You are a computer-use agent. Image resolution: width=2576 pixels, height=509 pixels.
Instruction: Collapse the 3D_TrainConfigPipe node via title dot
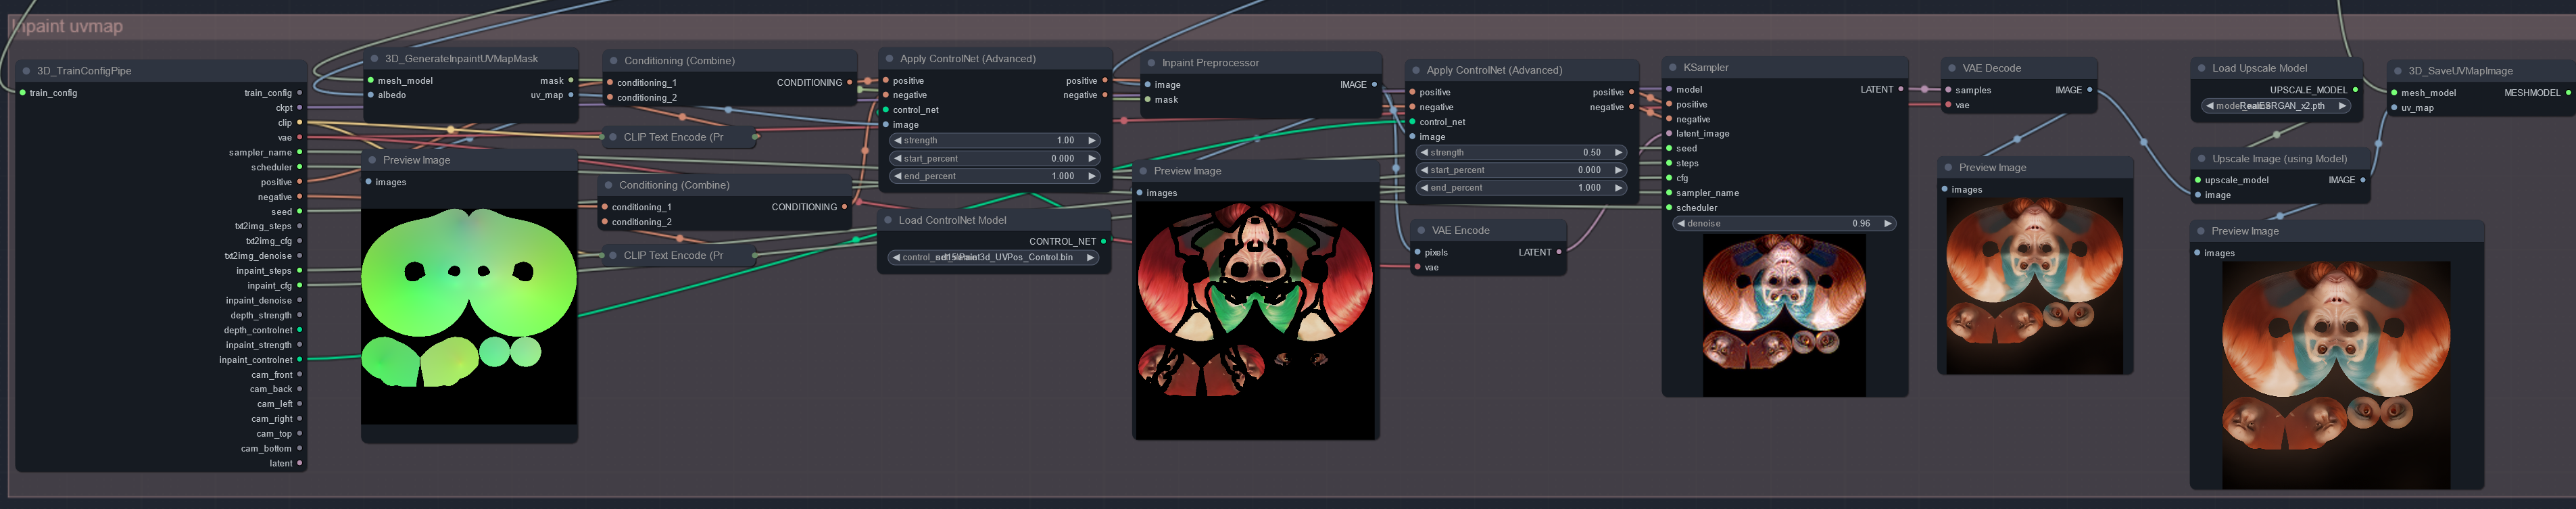26,71
